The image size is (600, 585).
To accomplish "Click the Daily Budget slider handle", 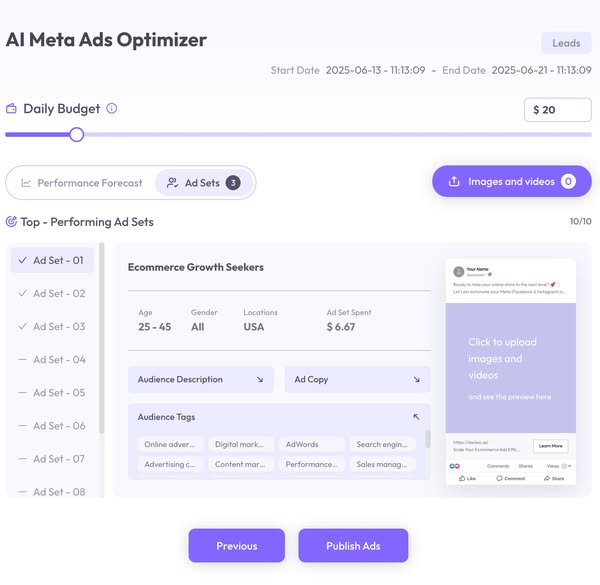I will (76, 135).
